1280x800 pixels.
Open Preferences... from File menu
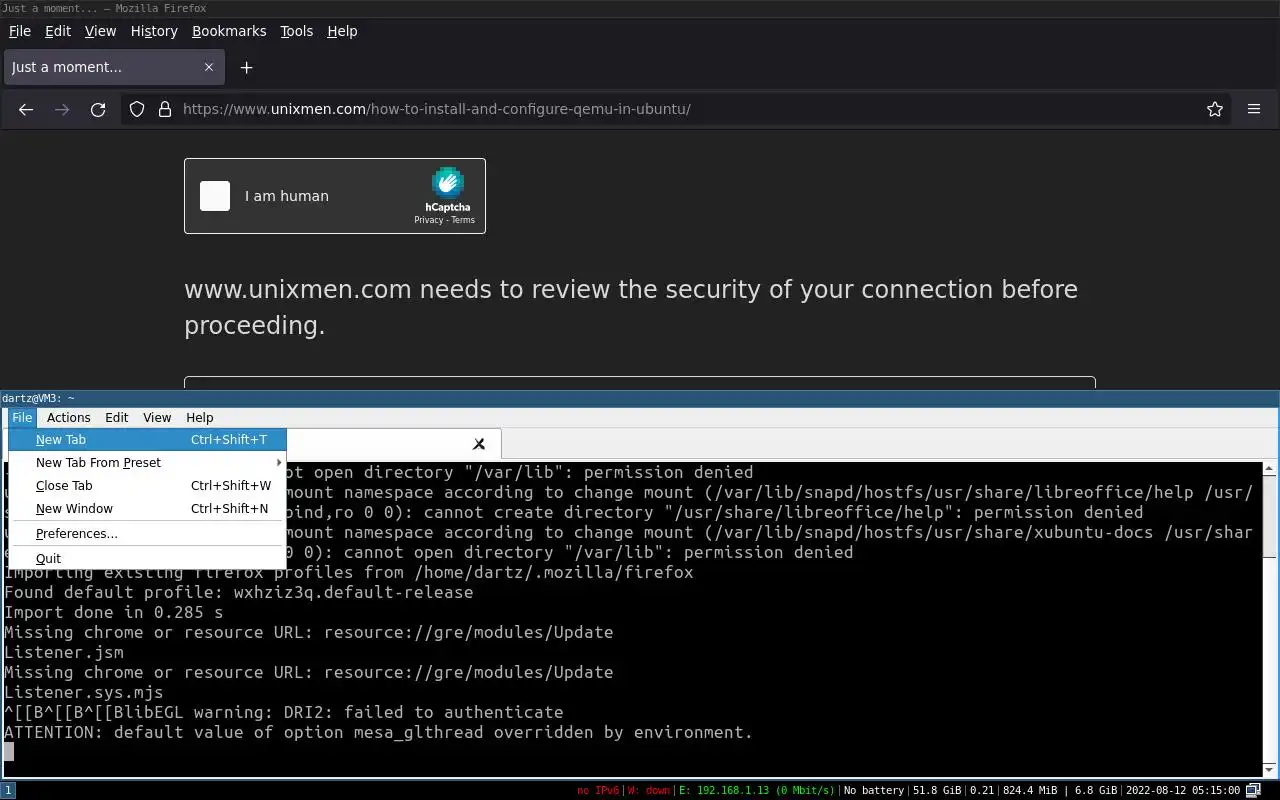click(x=147, y=533)
